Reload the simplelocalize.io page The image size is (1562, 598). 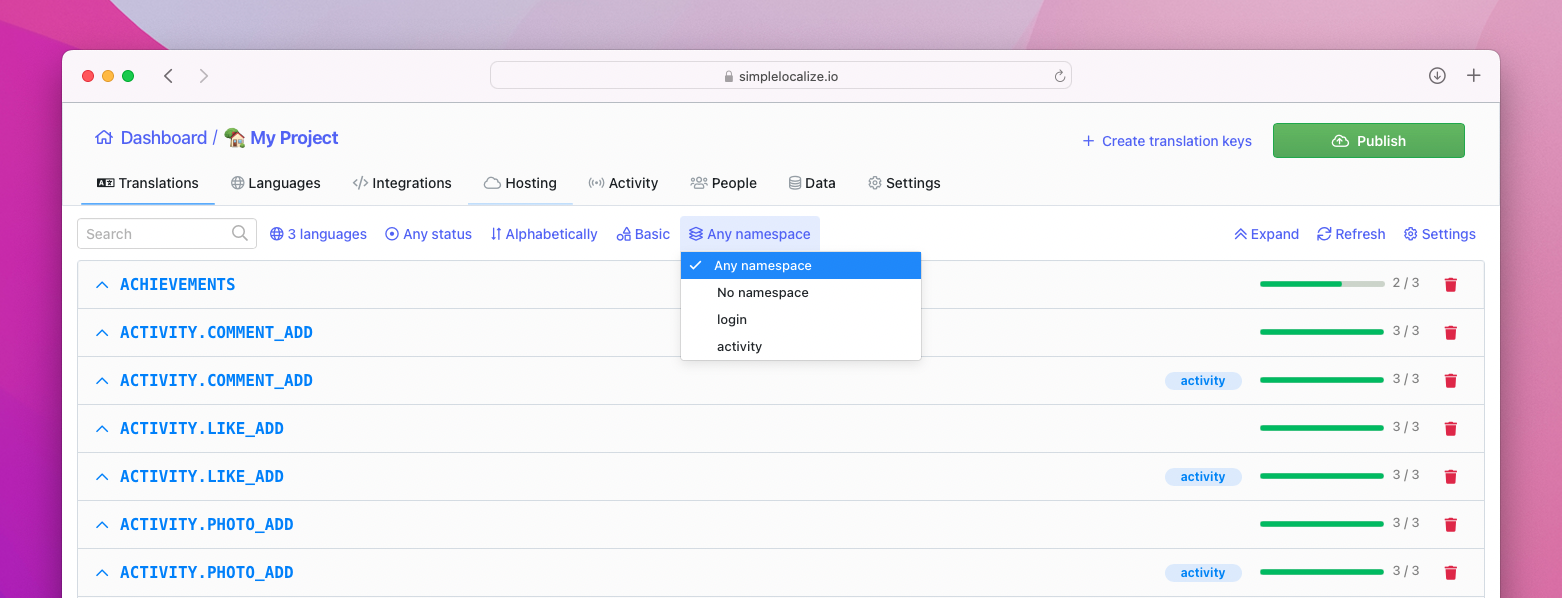(x=1059, y=76)
